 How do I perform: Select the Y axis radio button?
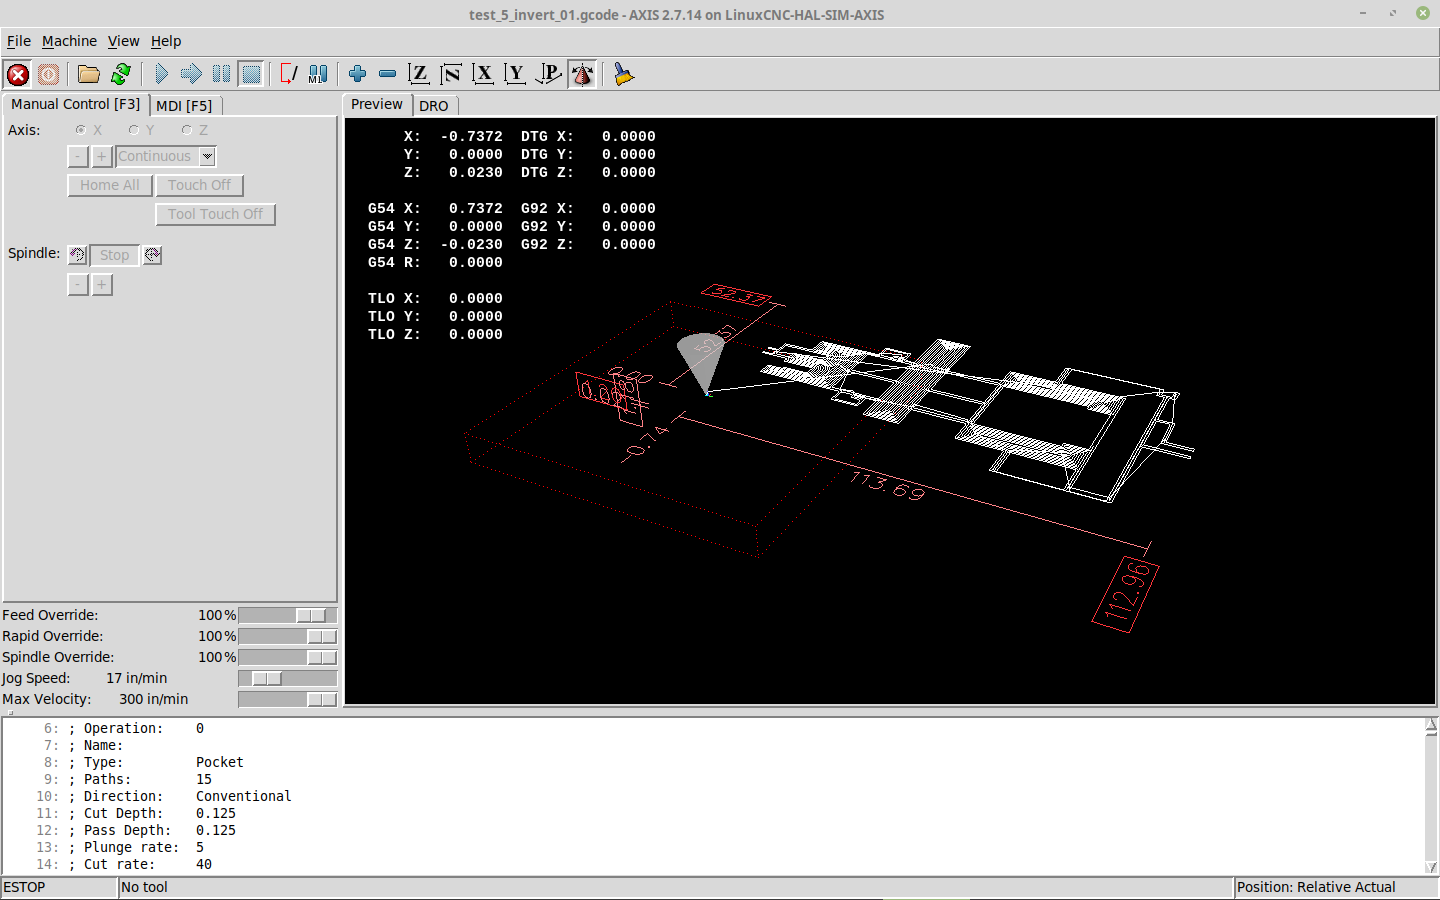134,130
